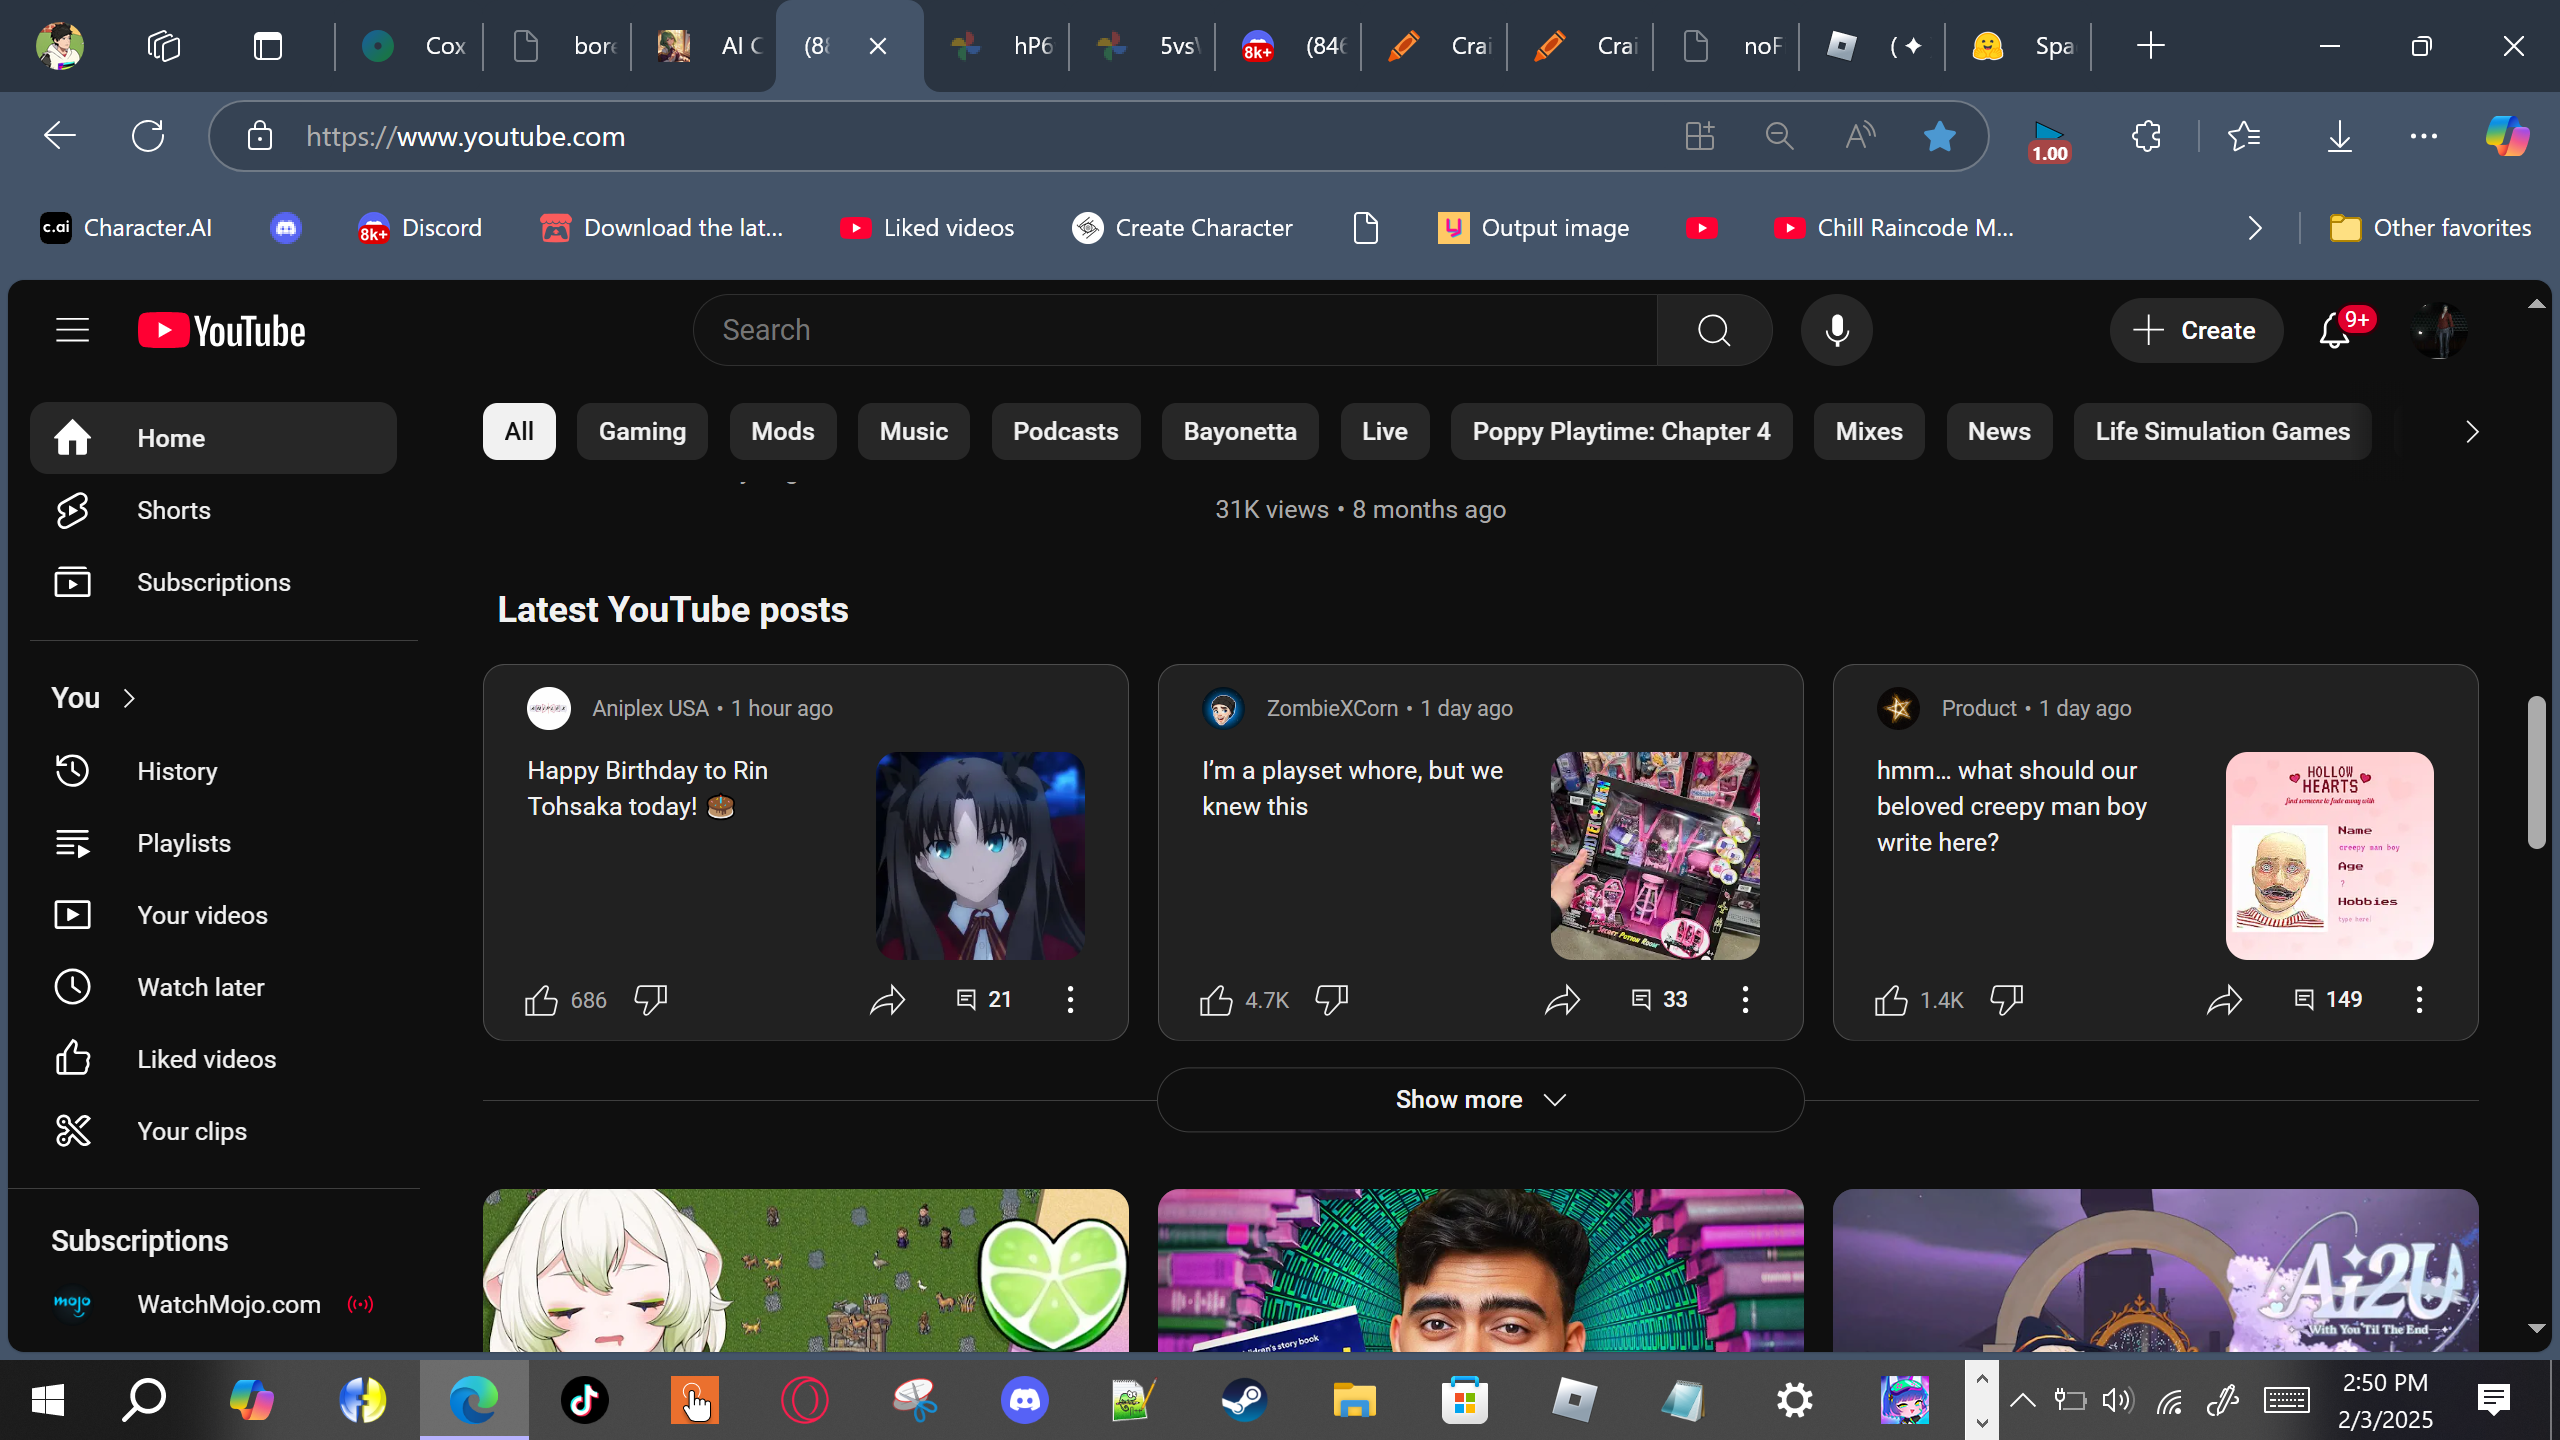2560x1440 pixels.
Task: Open the YouTube account avatar menu
Action: pos(2439,330)
